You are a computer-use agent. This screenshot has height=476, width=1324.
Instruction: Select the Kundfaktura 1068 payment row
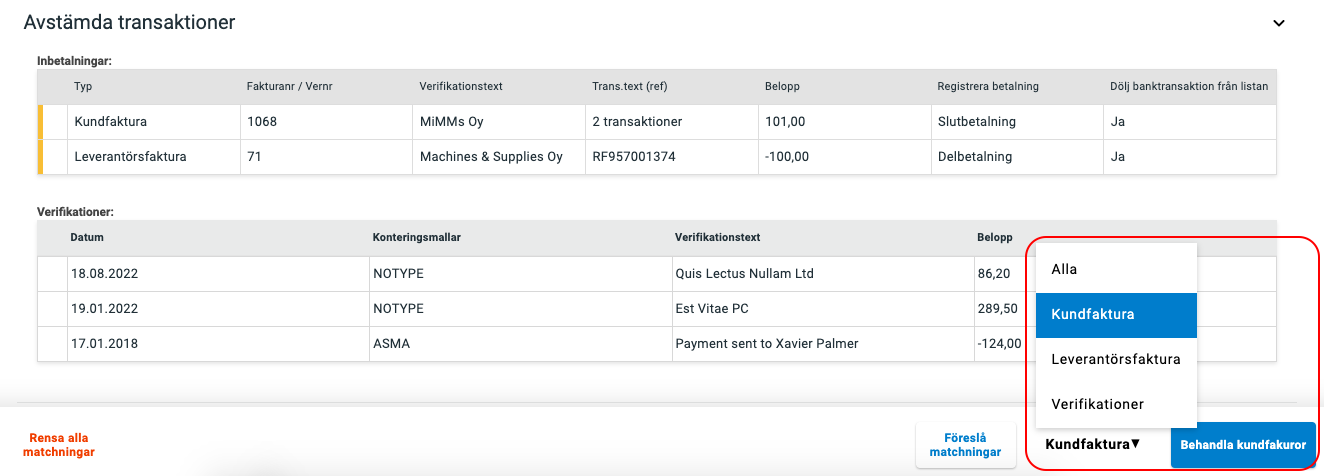pyautogui.click(x=657, y=122)
